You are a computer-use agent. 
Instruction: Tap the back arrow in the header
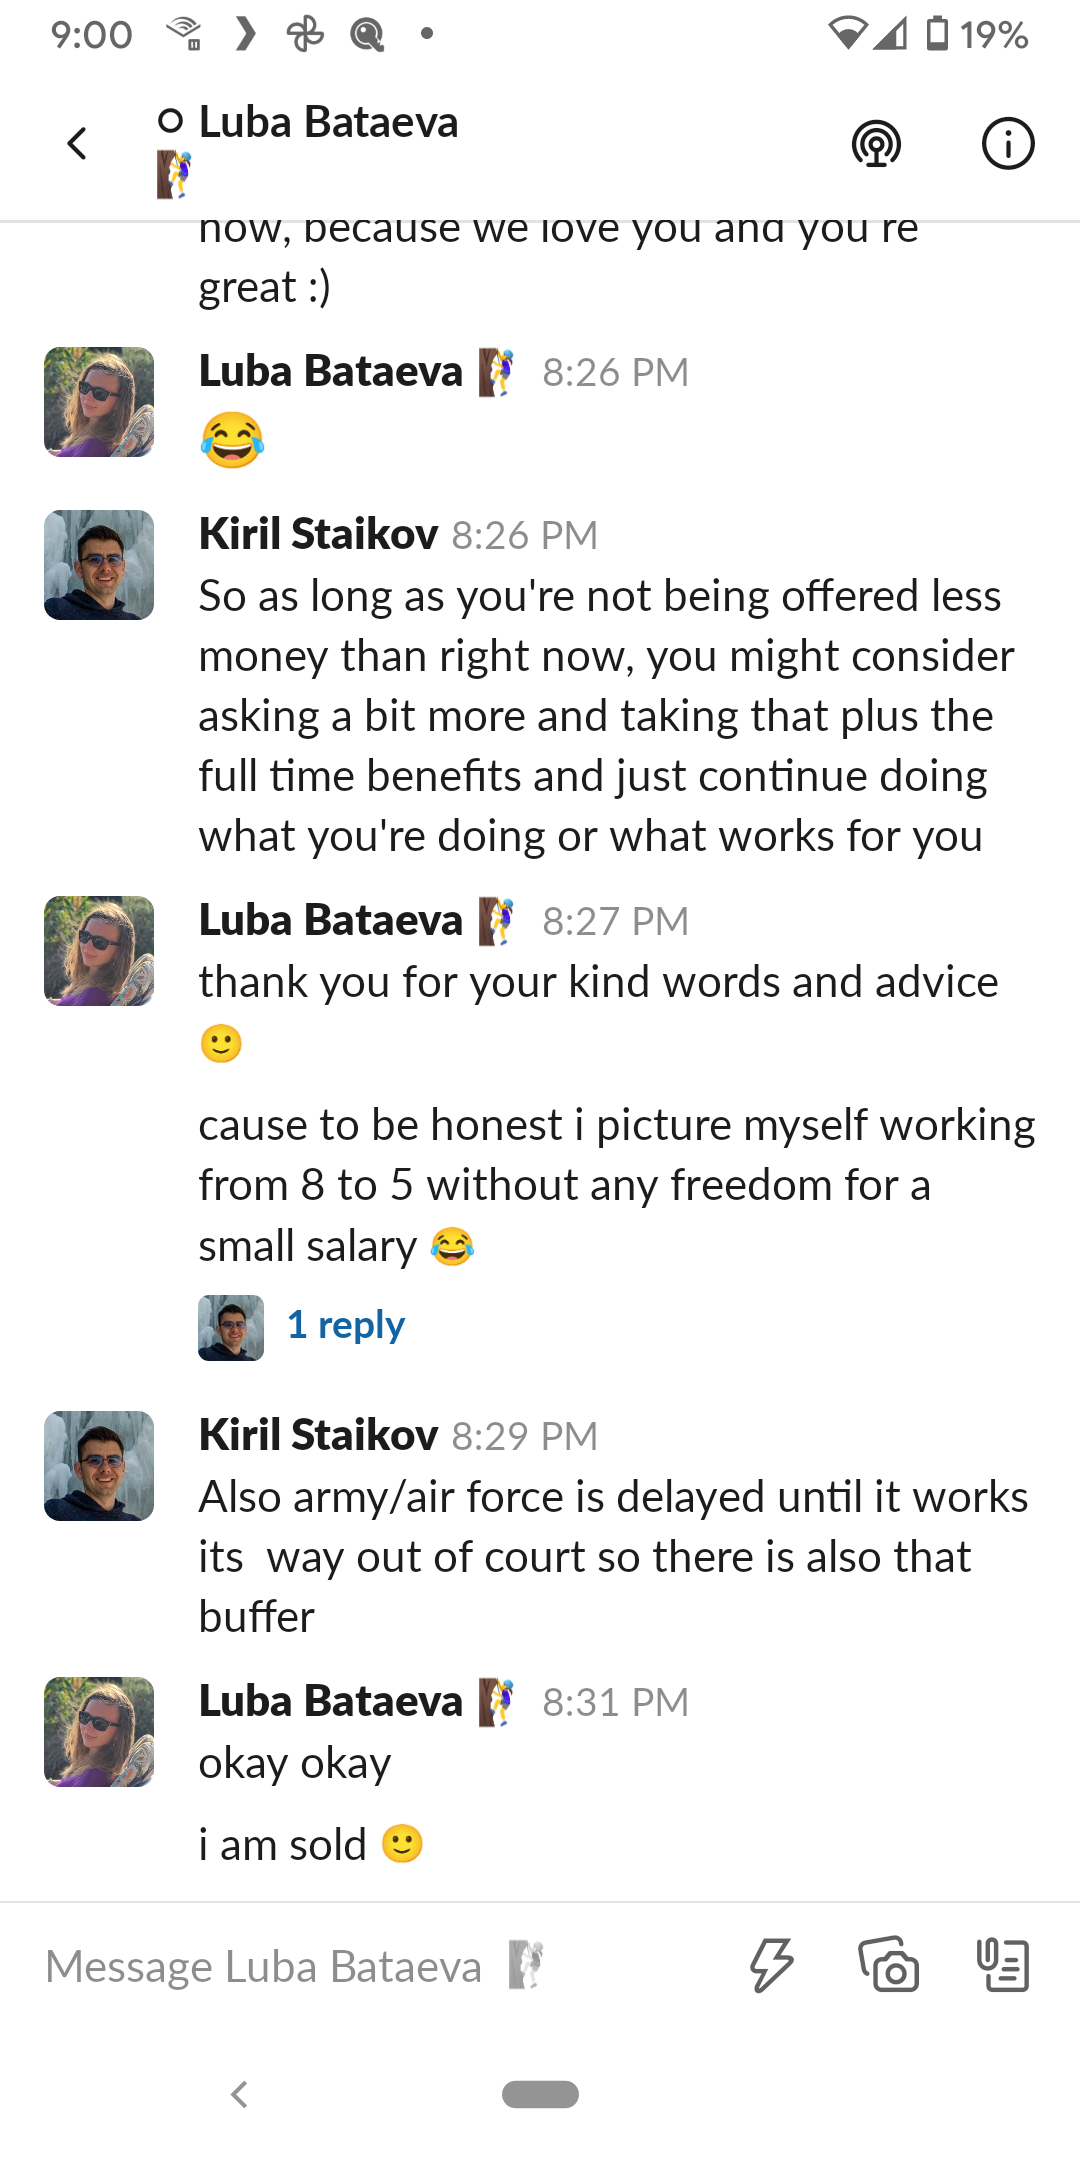tap(77, 144)
